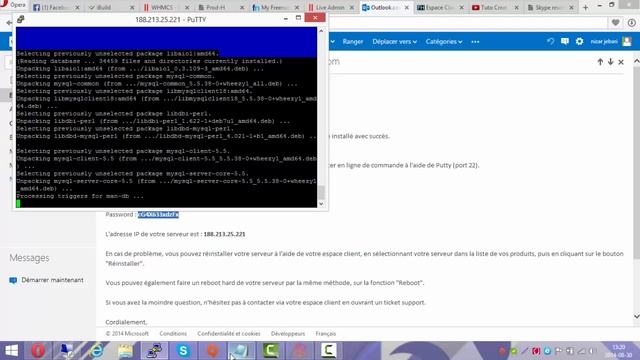
Task: Open the dropdown chevron left of Ranger
Action: click(x=333, y=42)
